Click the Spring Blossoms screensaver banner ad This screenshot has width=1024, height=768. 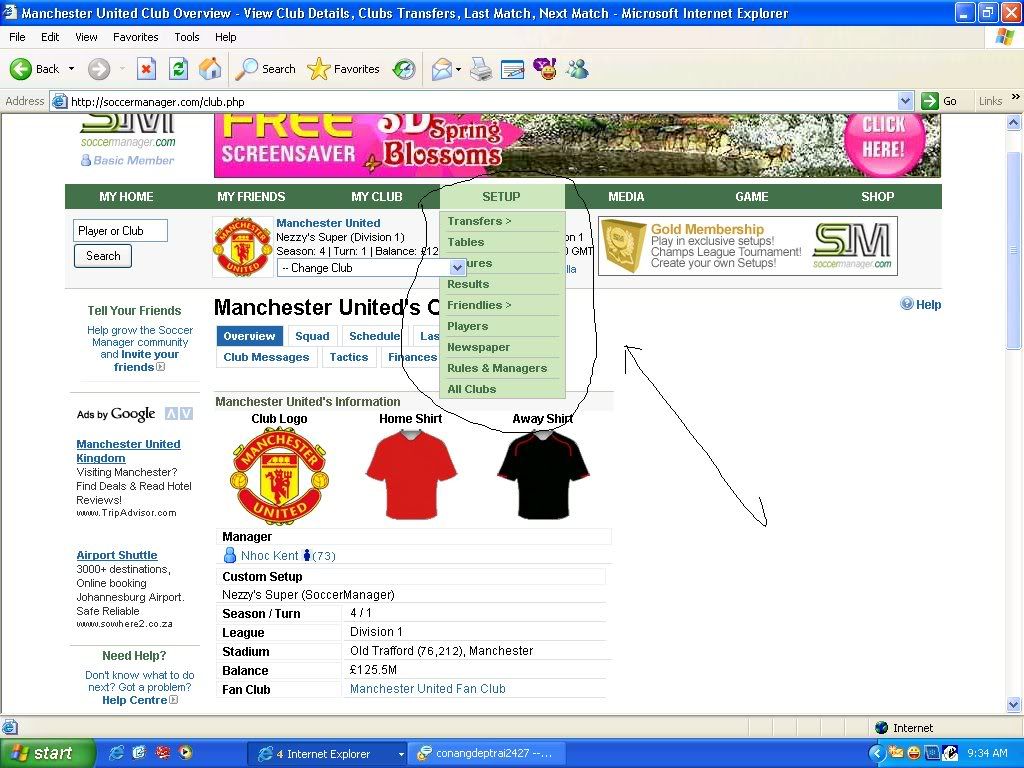click(577, 146)
